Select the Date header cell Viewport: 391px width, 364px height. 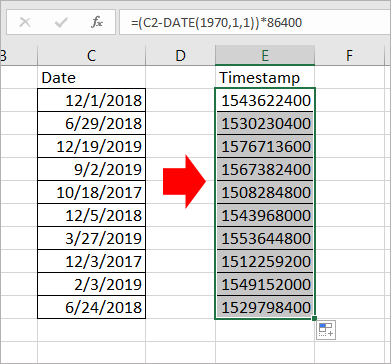(91, 77)
